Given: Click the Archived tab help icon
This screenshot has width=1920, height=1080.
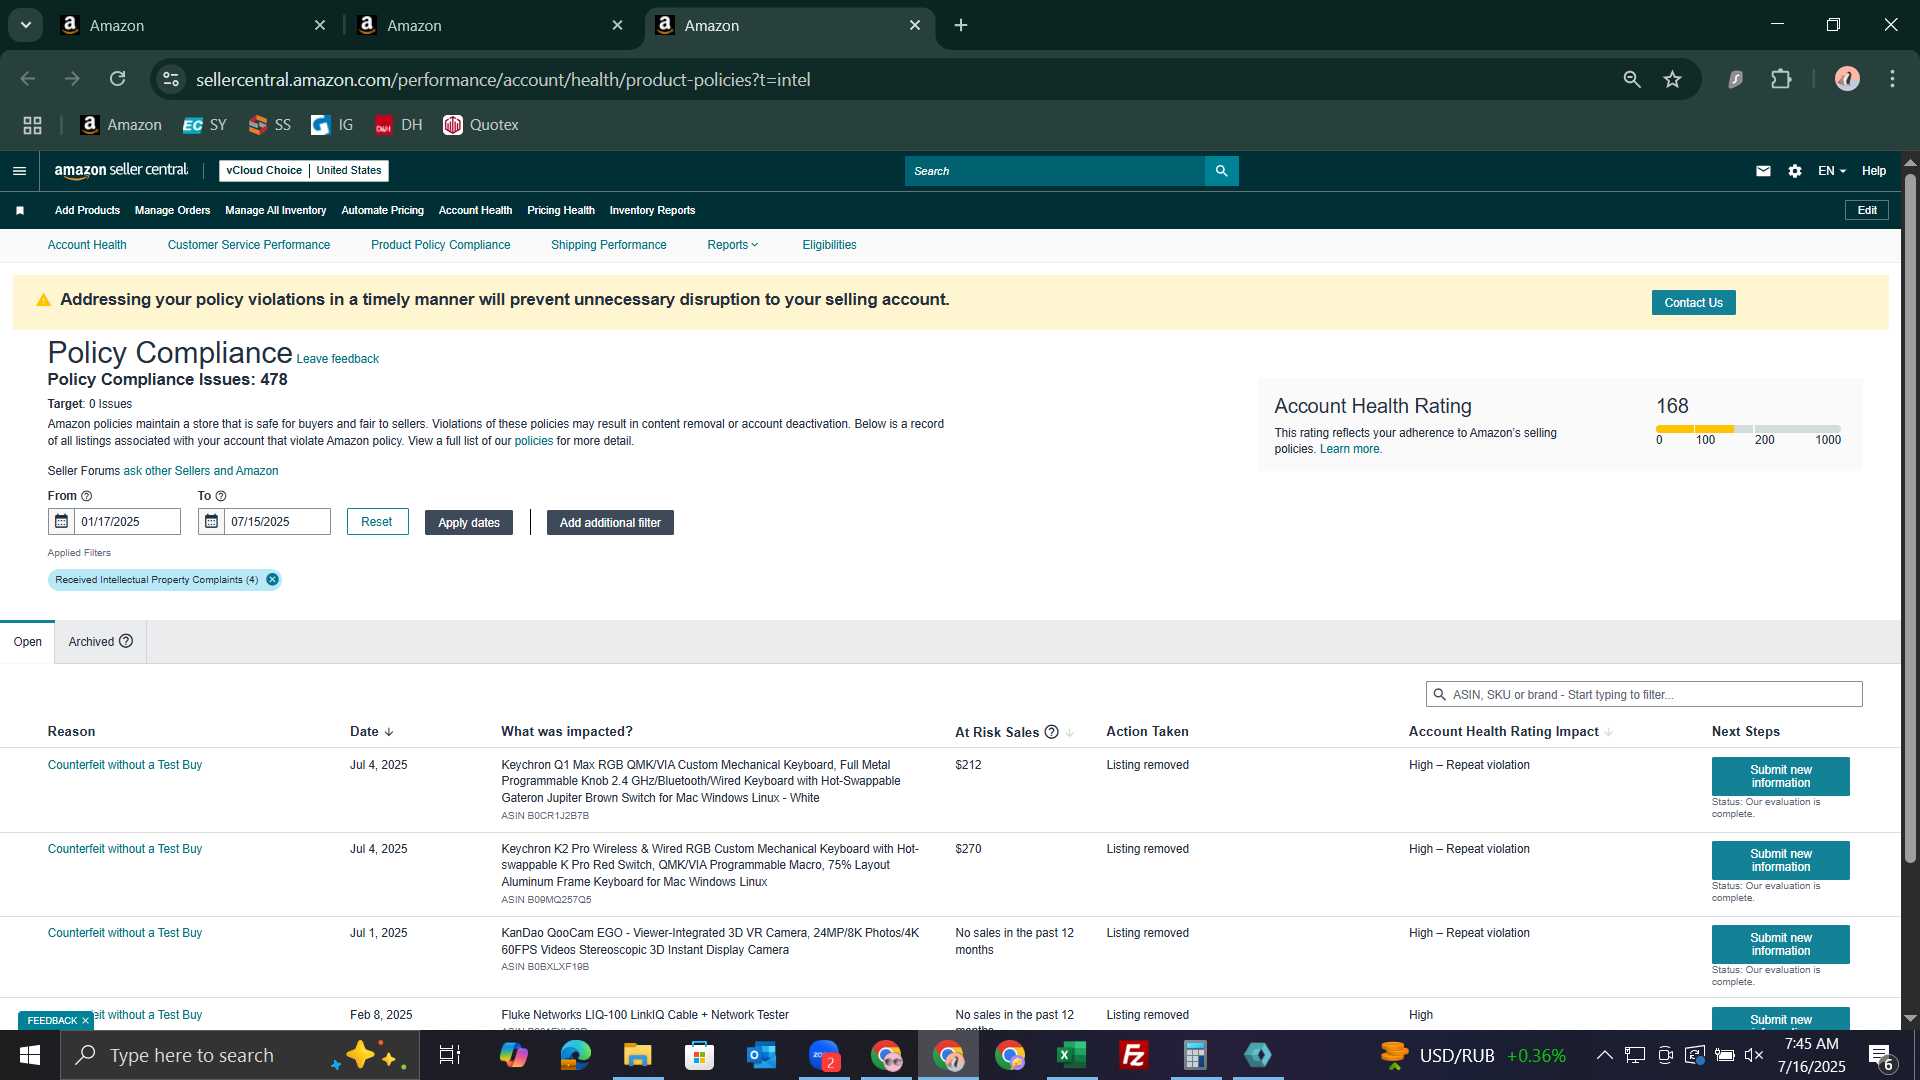Looking at the screenshot, I should pos(126,641).
